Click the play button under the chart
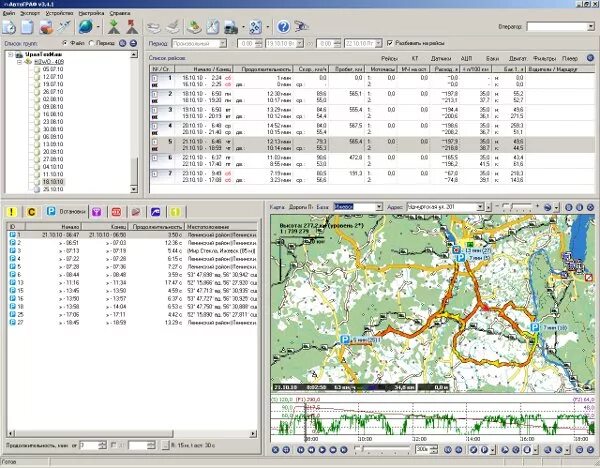The height and width of the screenshot is (468, 600). (322, 450)
